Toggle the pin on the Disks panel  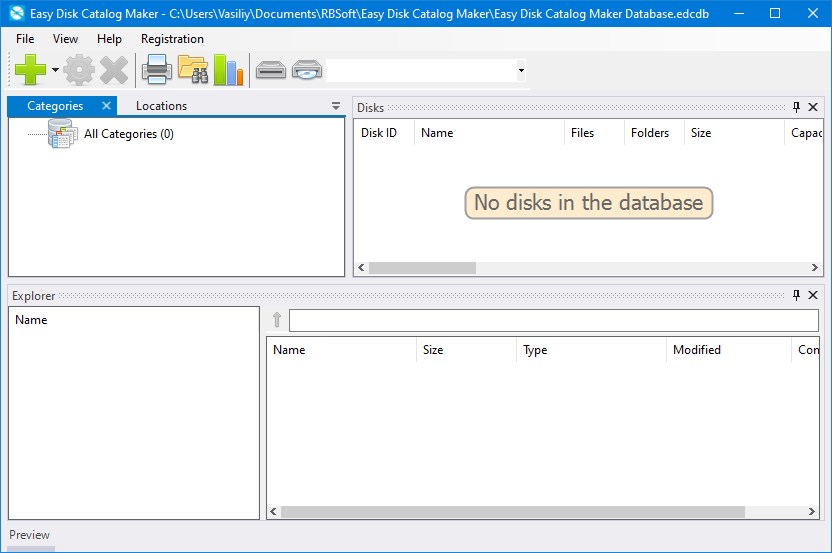point(796,107)
